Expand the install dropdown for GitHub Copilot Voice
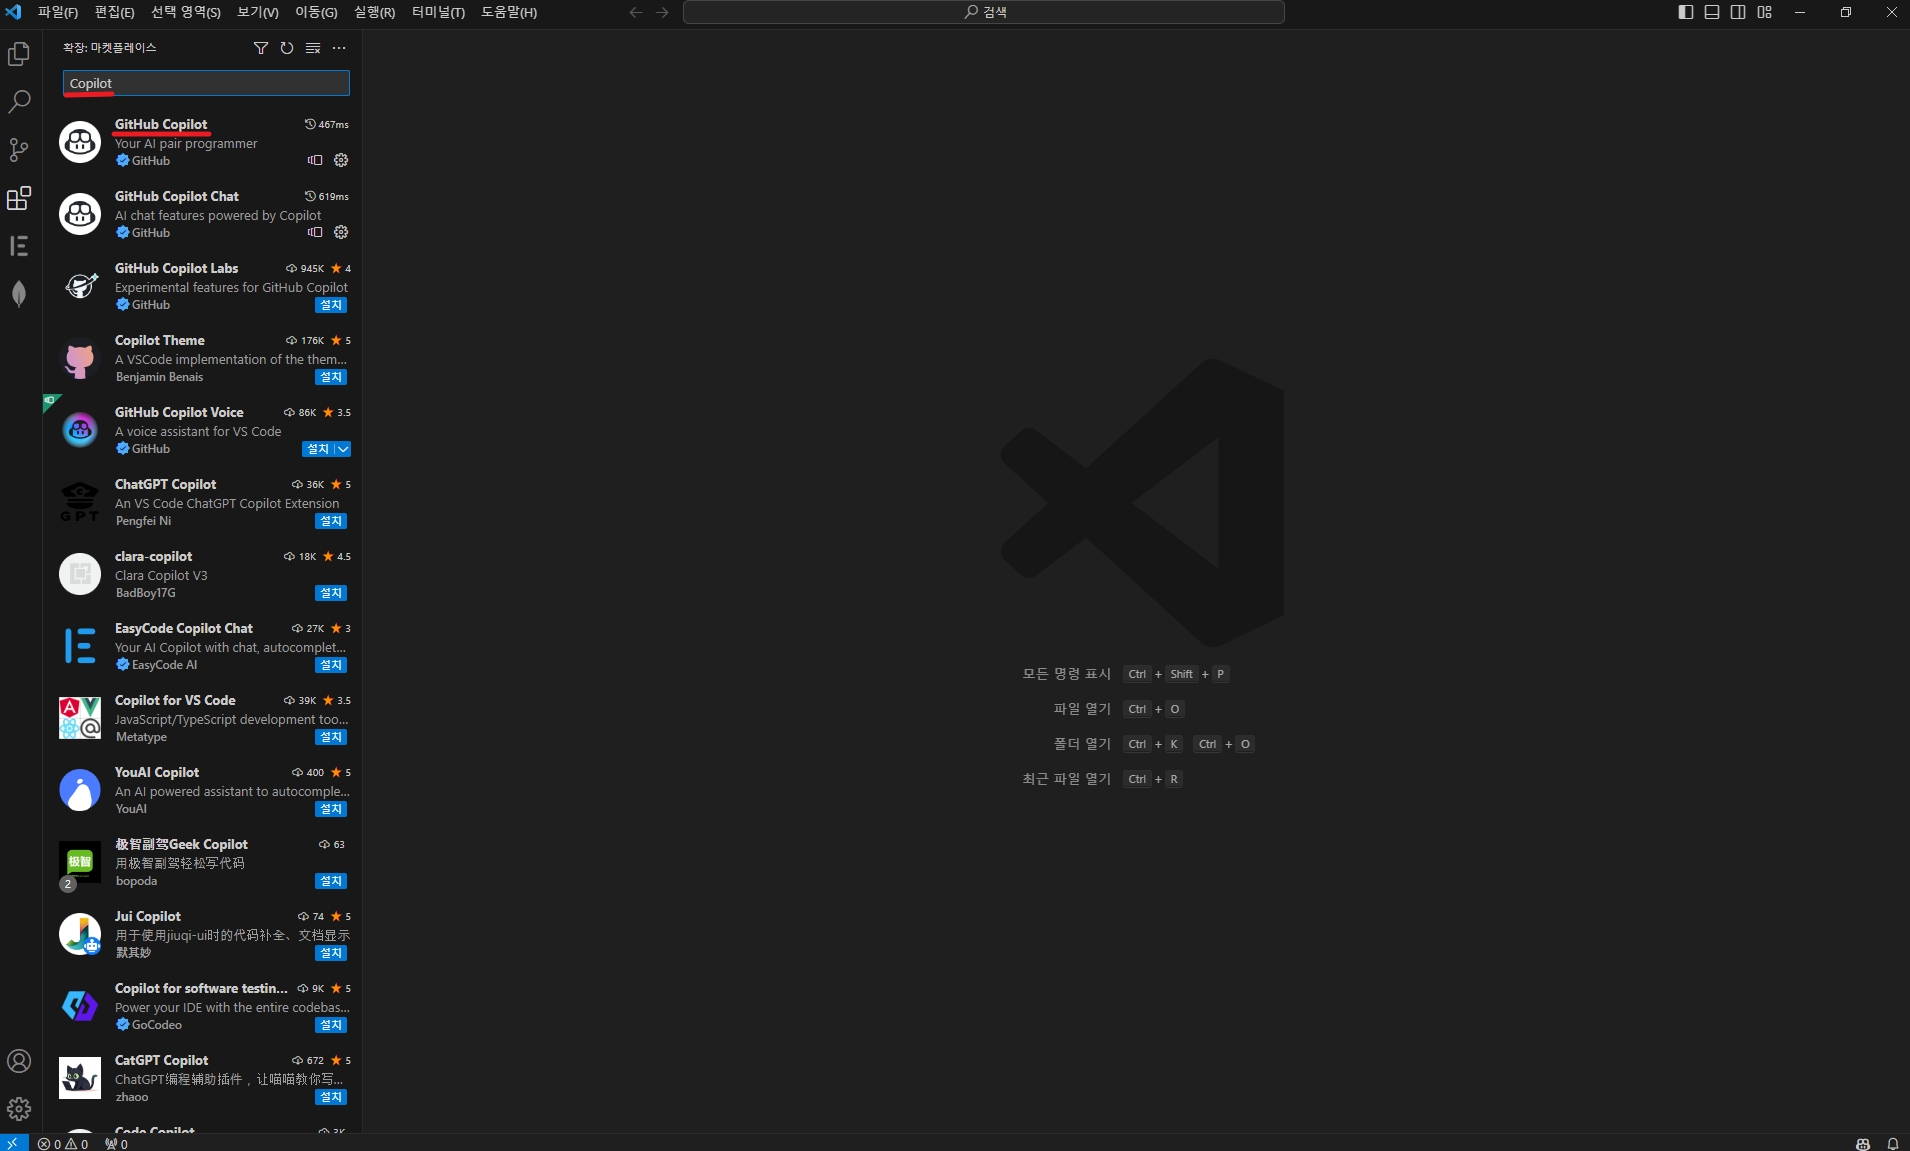The width and height of the screenshot is (1910, 1151). (343, 449)
